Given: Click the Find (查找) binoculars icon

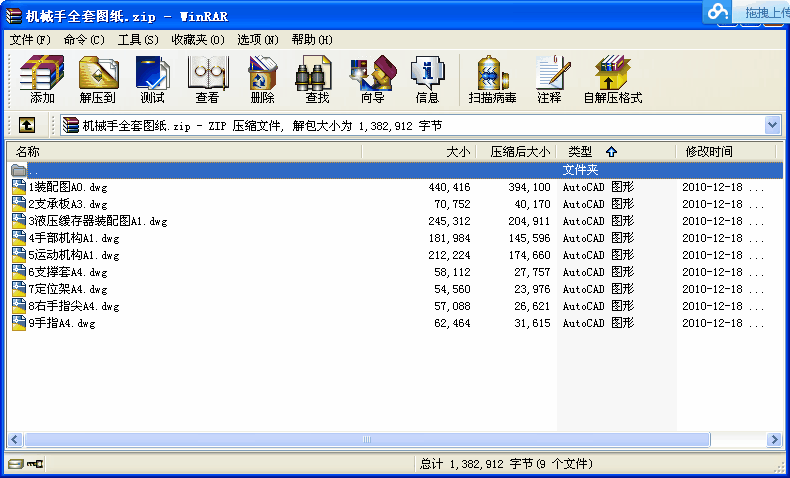Looking at the screenshot, I should coord(317,80).
